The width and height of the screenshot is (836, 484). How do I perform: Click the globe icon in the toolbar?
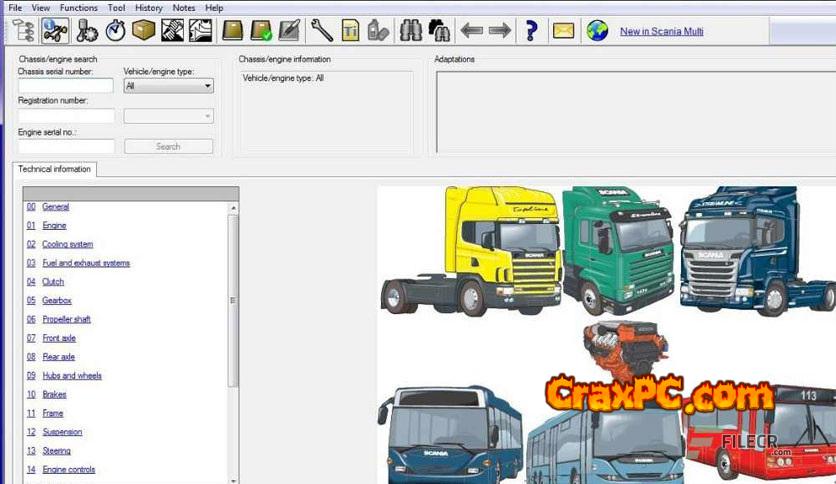tap(597, 31)
